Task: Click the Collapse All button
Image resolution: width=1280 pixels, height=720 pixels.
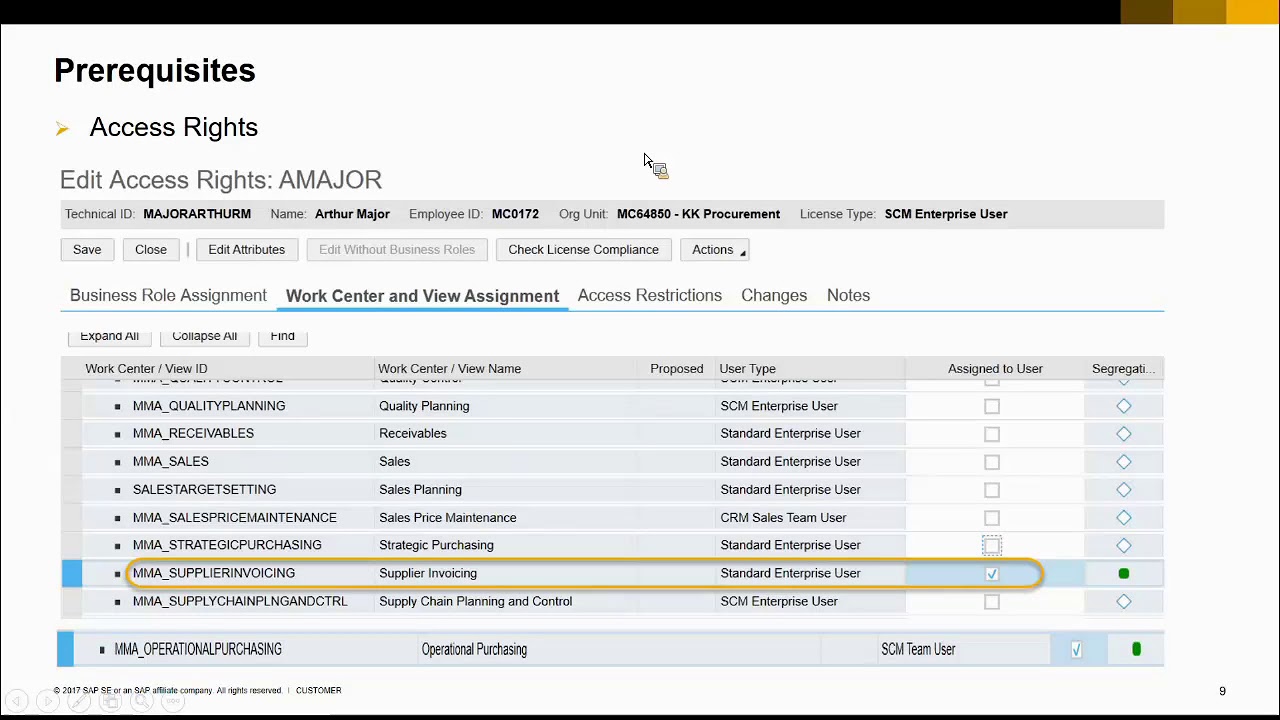Action: coord(204,336)
